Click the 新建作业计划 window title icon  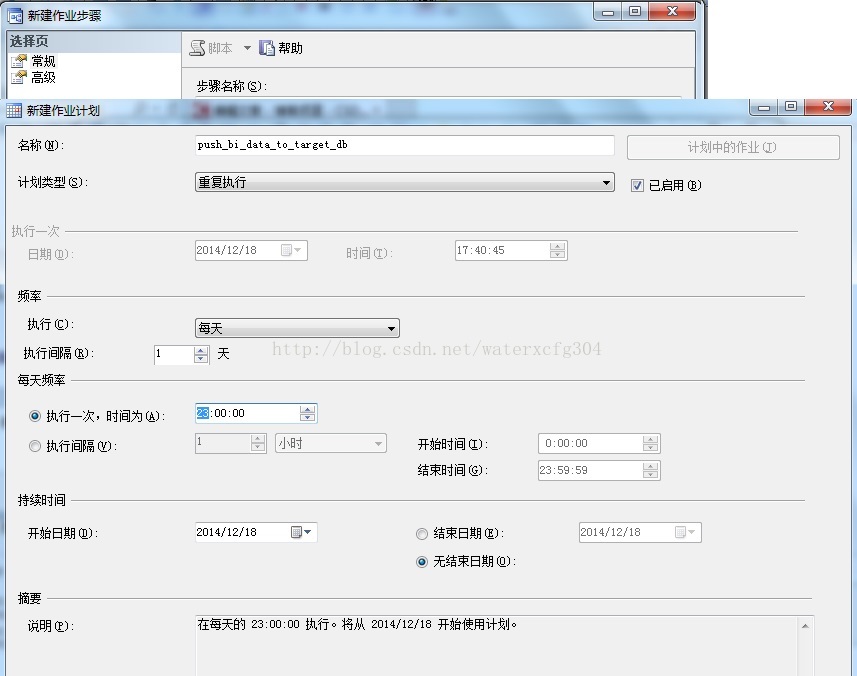click(14, 110)
